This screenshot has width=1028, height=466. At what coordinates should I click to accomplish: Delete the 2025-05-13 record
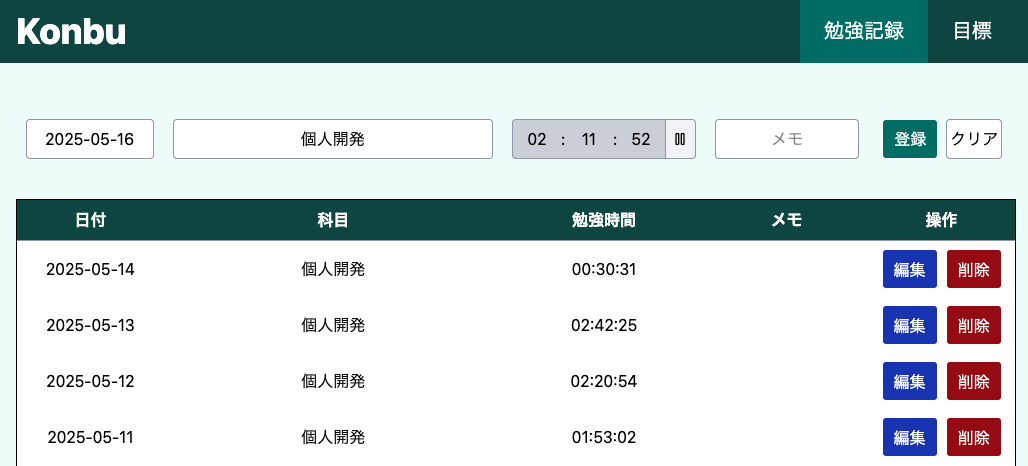point(974,325)
